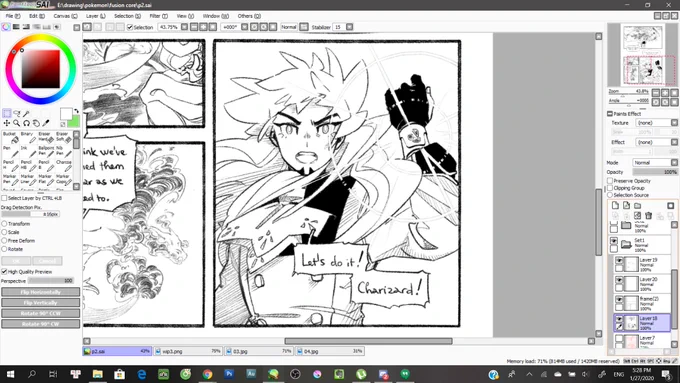Select the Binary pen tool
Screen dimensions: 680x383
tap(28, 137)
